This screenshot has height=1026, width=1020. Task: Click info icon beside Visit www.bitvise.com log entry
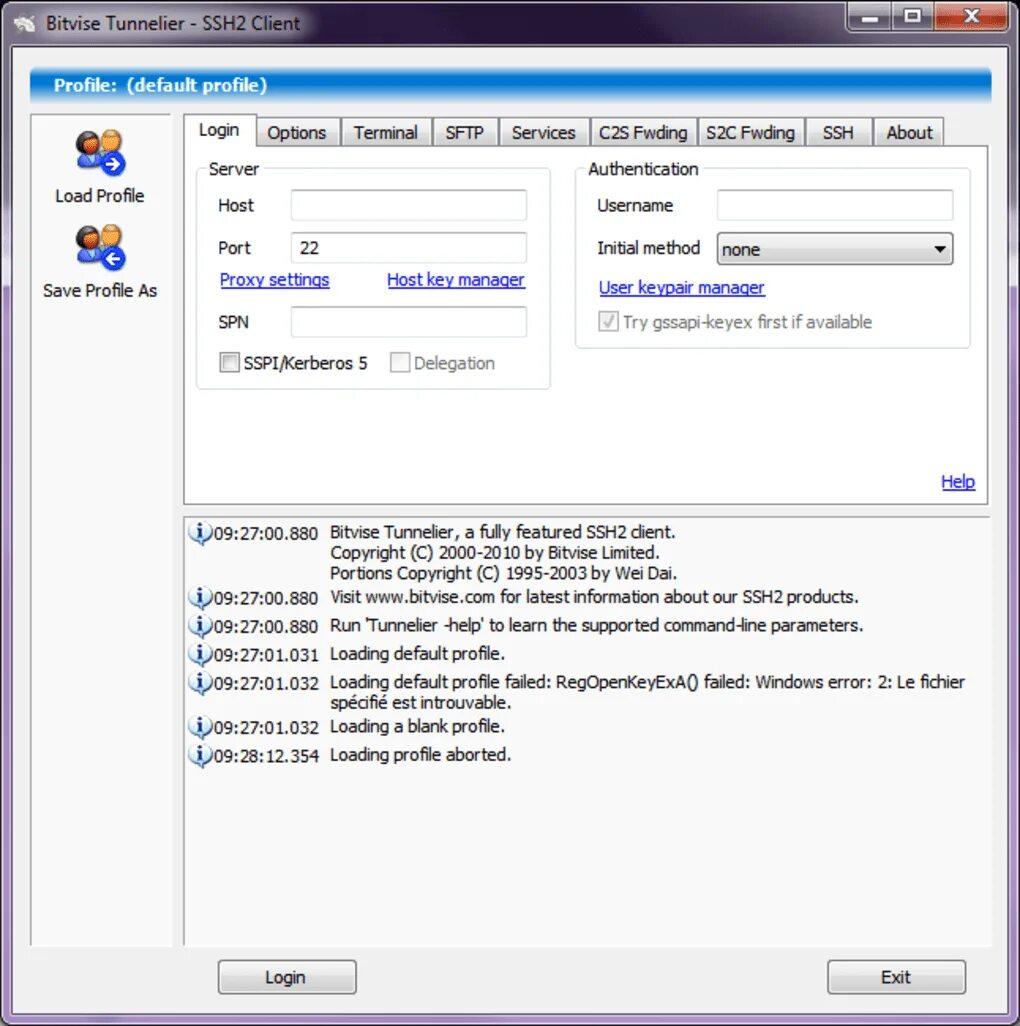click(x=200, y=597)
